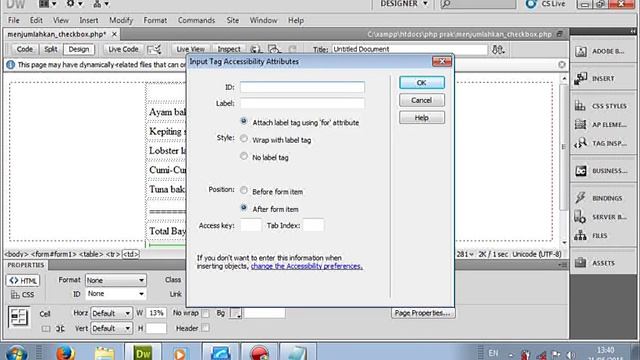Viewport: 640px width, 360px height.
Task: Open the layout dropdown in application bar
Action: (x=48, y=4)
